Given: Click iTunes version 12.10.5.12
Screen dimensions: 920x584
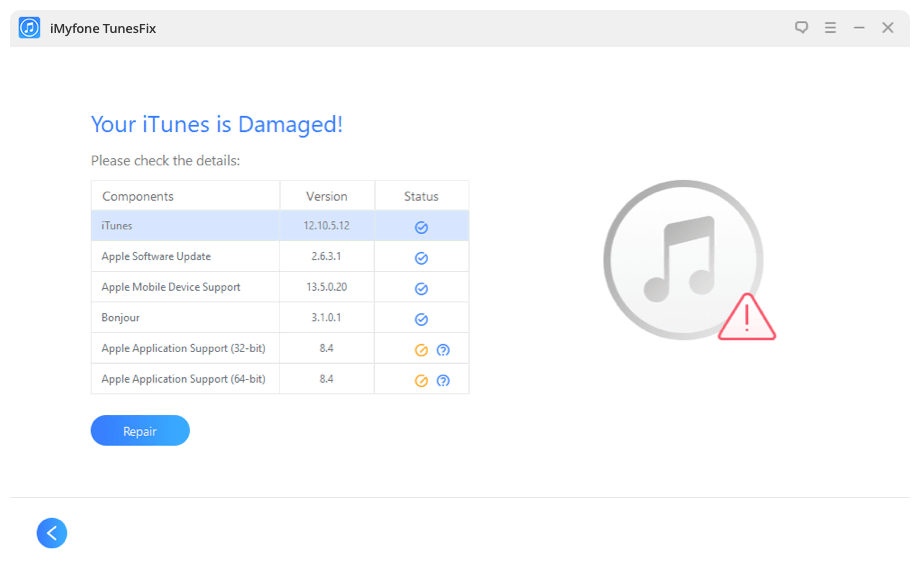Looking at the screenshot, I should (x=326, y=225).
